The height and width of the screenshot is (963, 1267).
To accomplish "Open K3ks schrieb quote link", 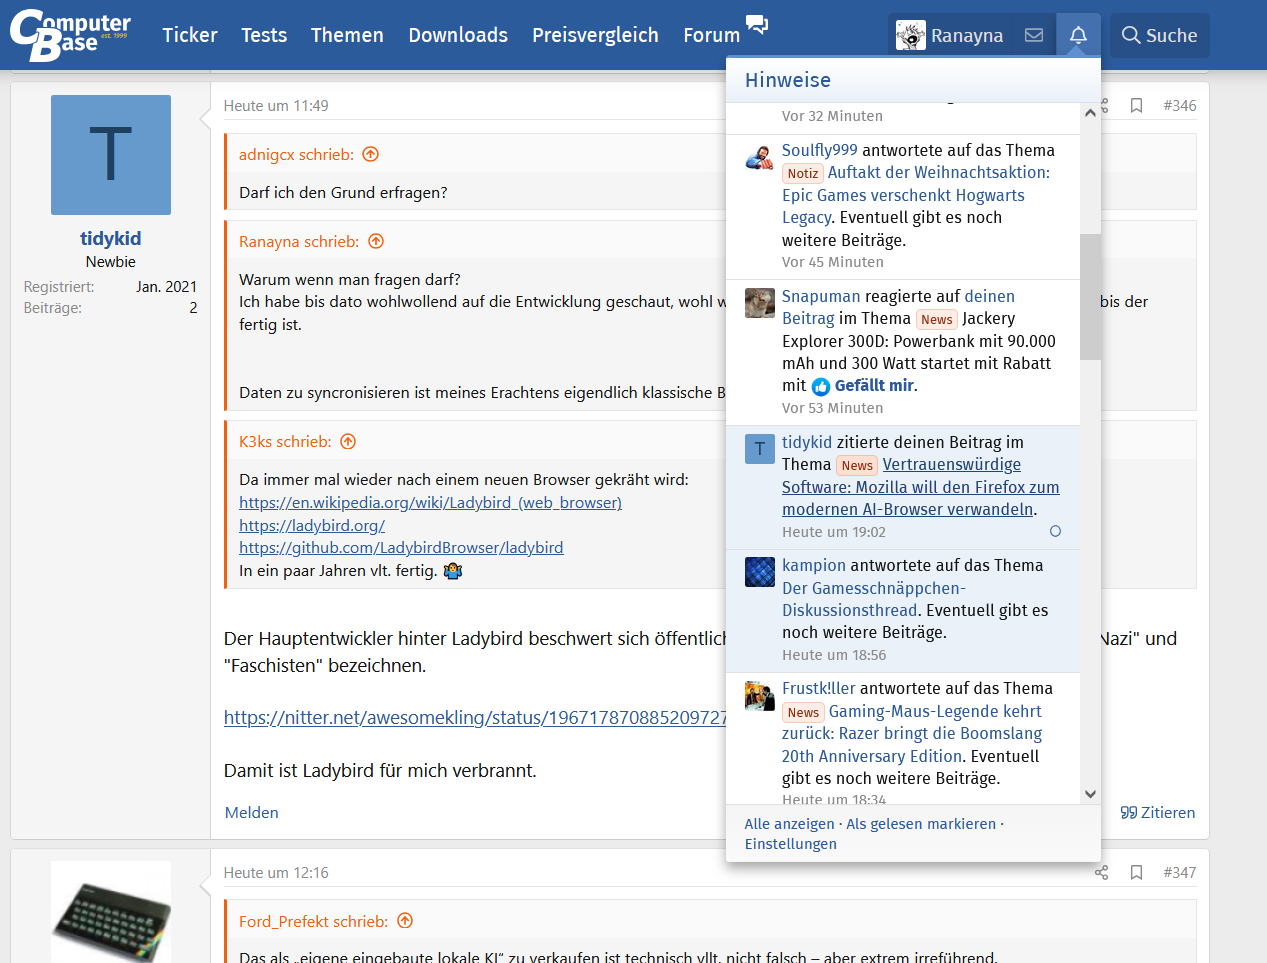I will tap(285, 441).
